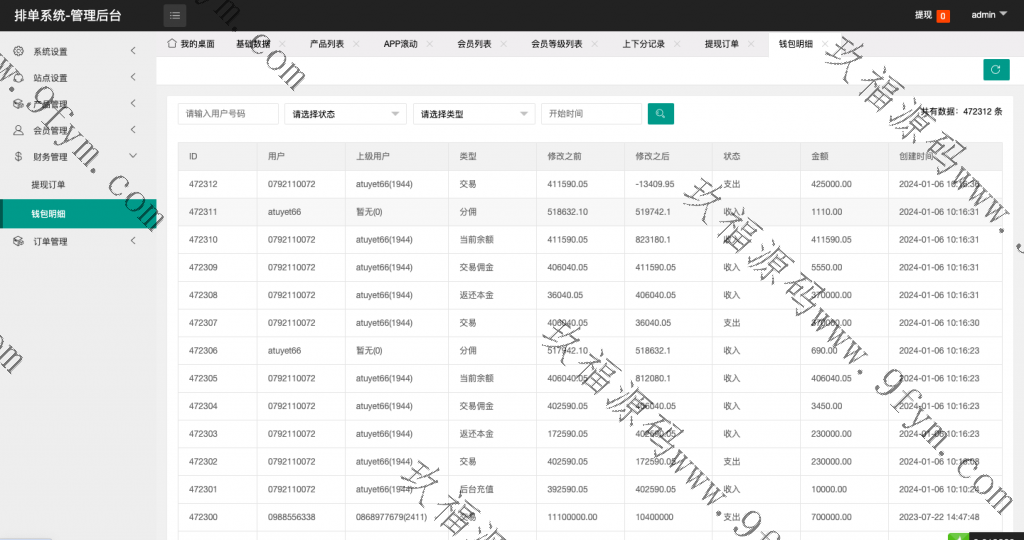Click the 订单管理 box icon
This screenshot has width=1024, height=540.
[x=18, y=241]
